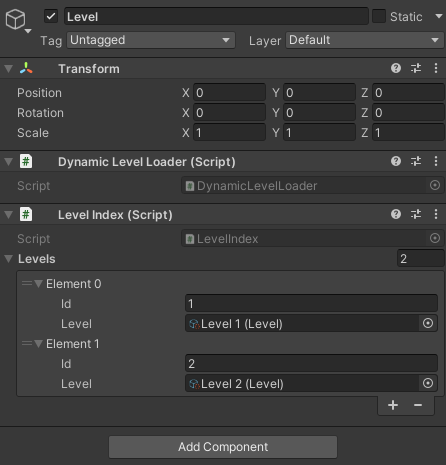Select the Position X input field
The width and height of the screenshot is (446, 465).
click(x=229, y=93)
